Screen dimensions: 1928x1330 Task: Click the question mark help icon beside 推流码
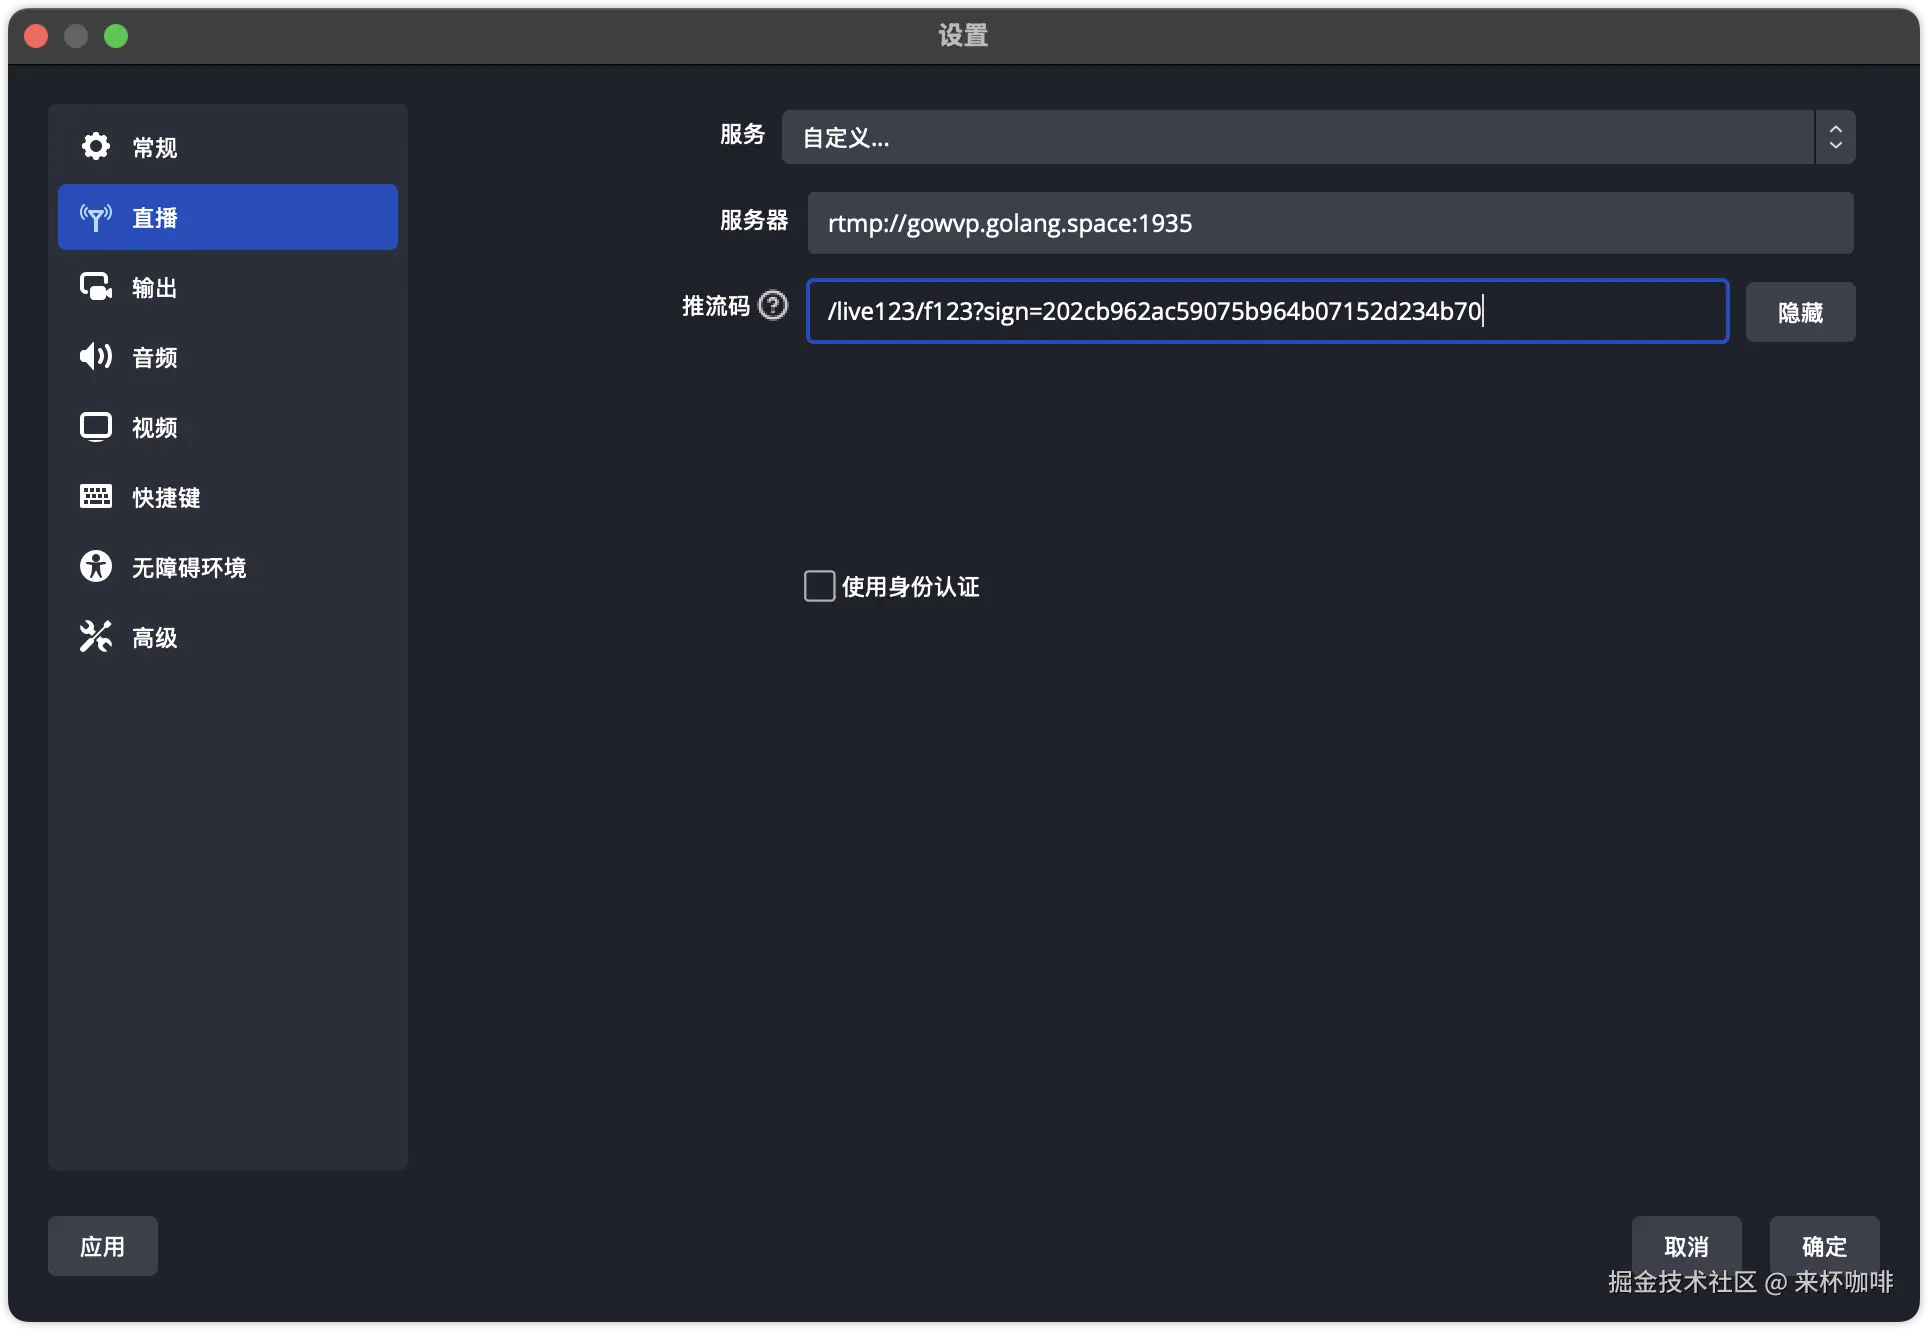click(x=773, y=305)
